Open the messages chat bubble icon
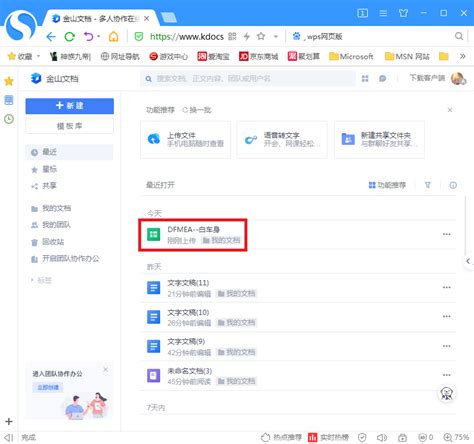 383,79
